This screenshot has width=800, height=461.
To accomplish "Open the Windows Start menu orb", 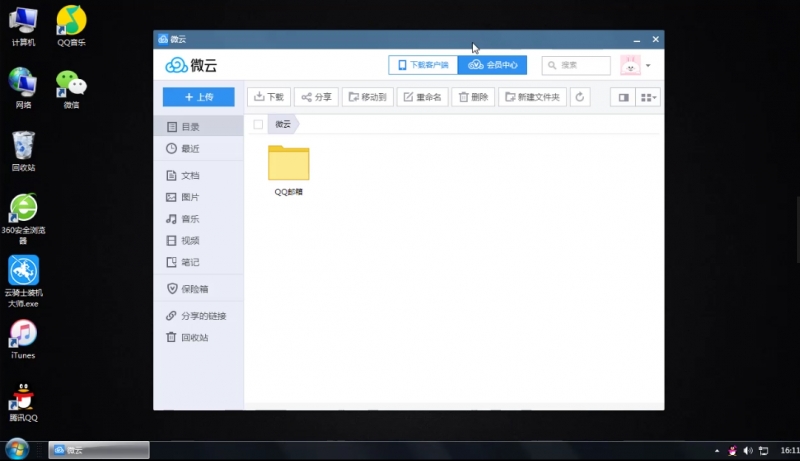I will pos(17,449).
